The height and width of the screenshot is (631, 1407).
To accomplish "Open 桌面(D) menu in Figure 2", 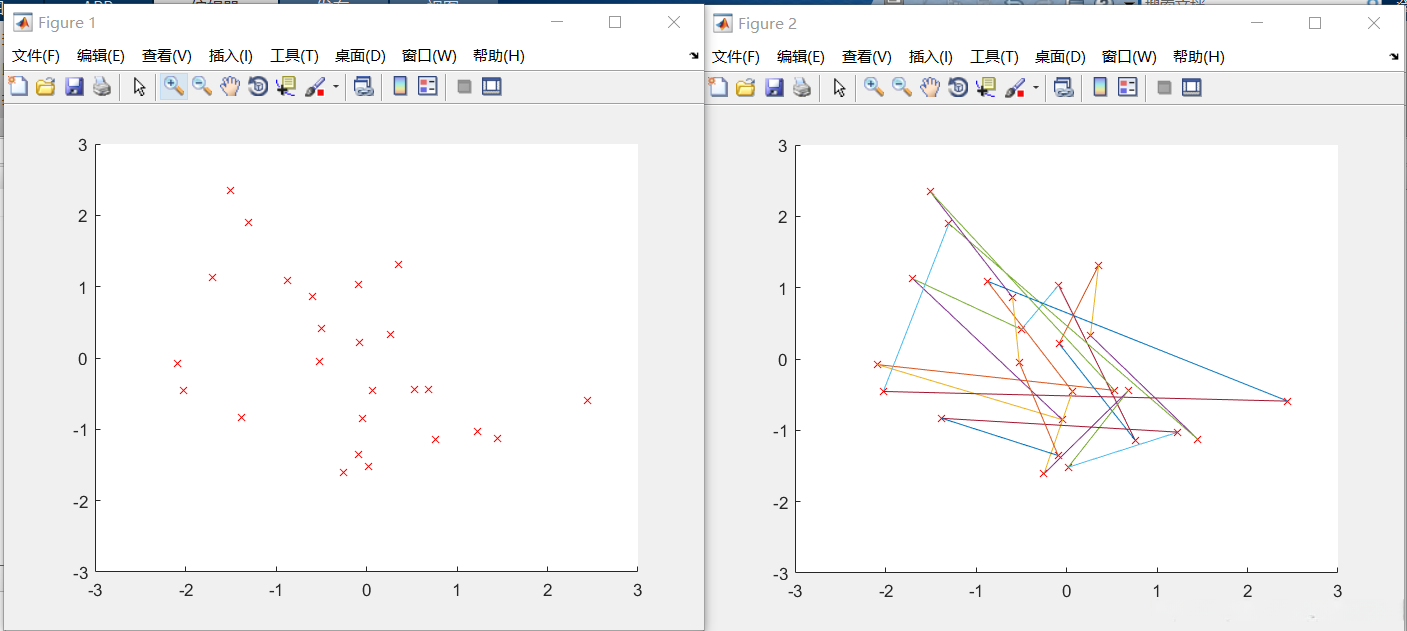I will coord(1060,57).
